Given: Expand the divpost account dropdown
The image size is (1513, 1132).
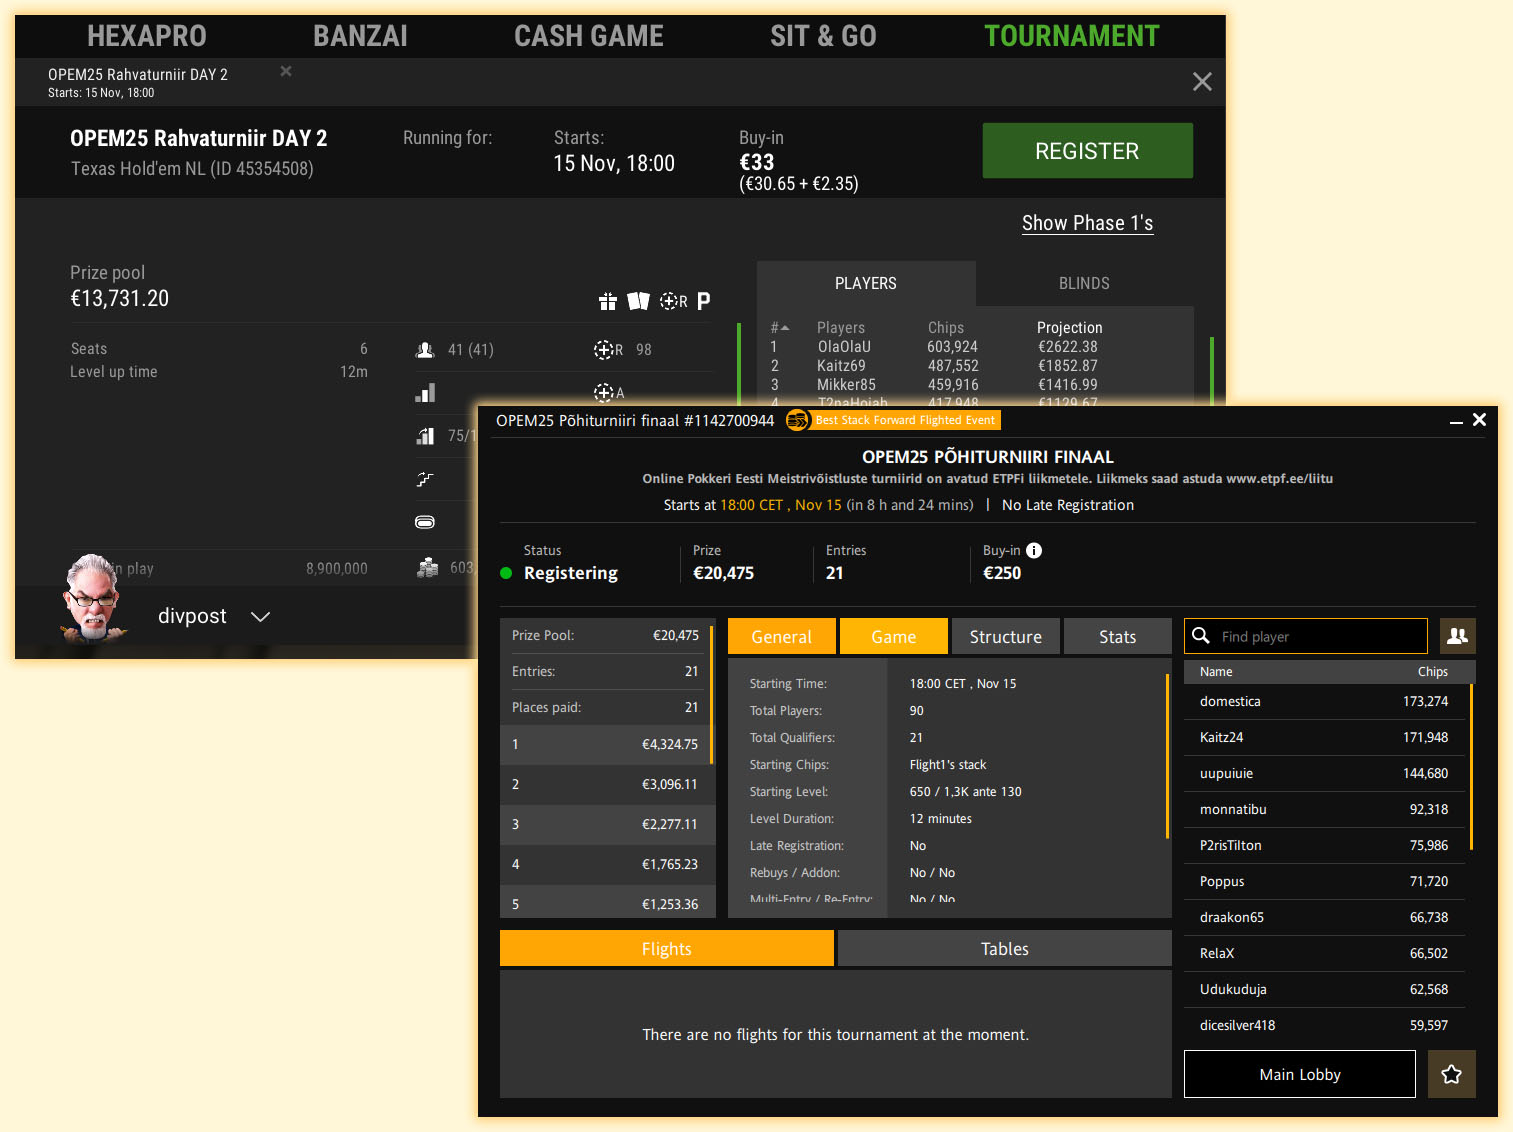Looking at the screenshot, I should 260,617.
